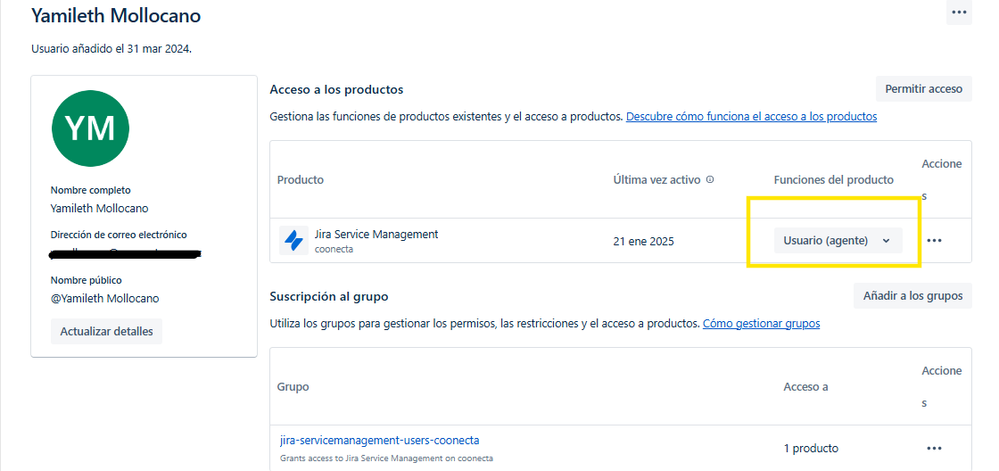Image resolution: width=999 pixels, height=471 pixels.
Task: Click the Usuario añadido el 31 mar 2024 text
Action: pos(111,48)
